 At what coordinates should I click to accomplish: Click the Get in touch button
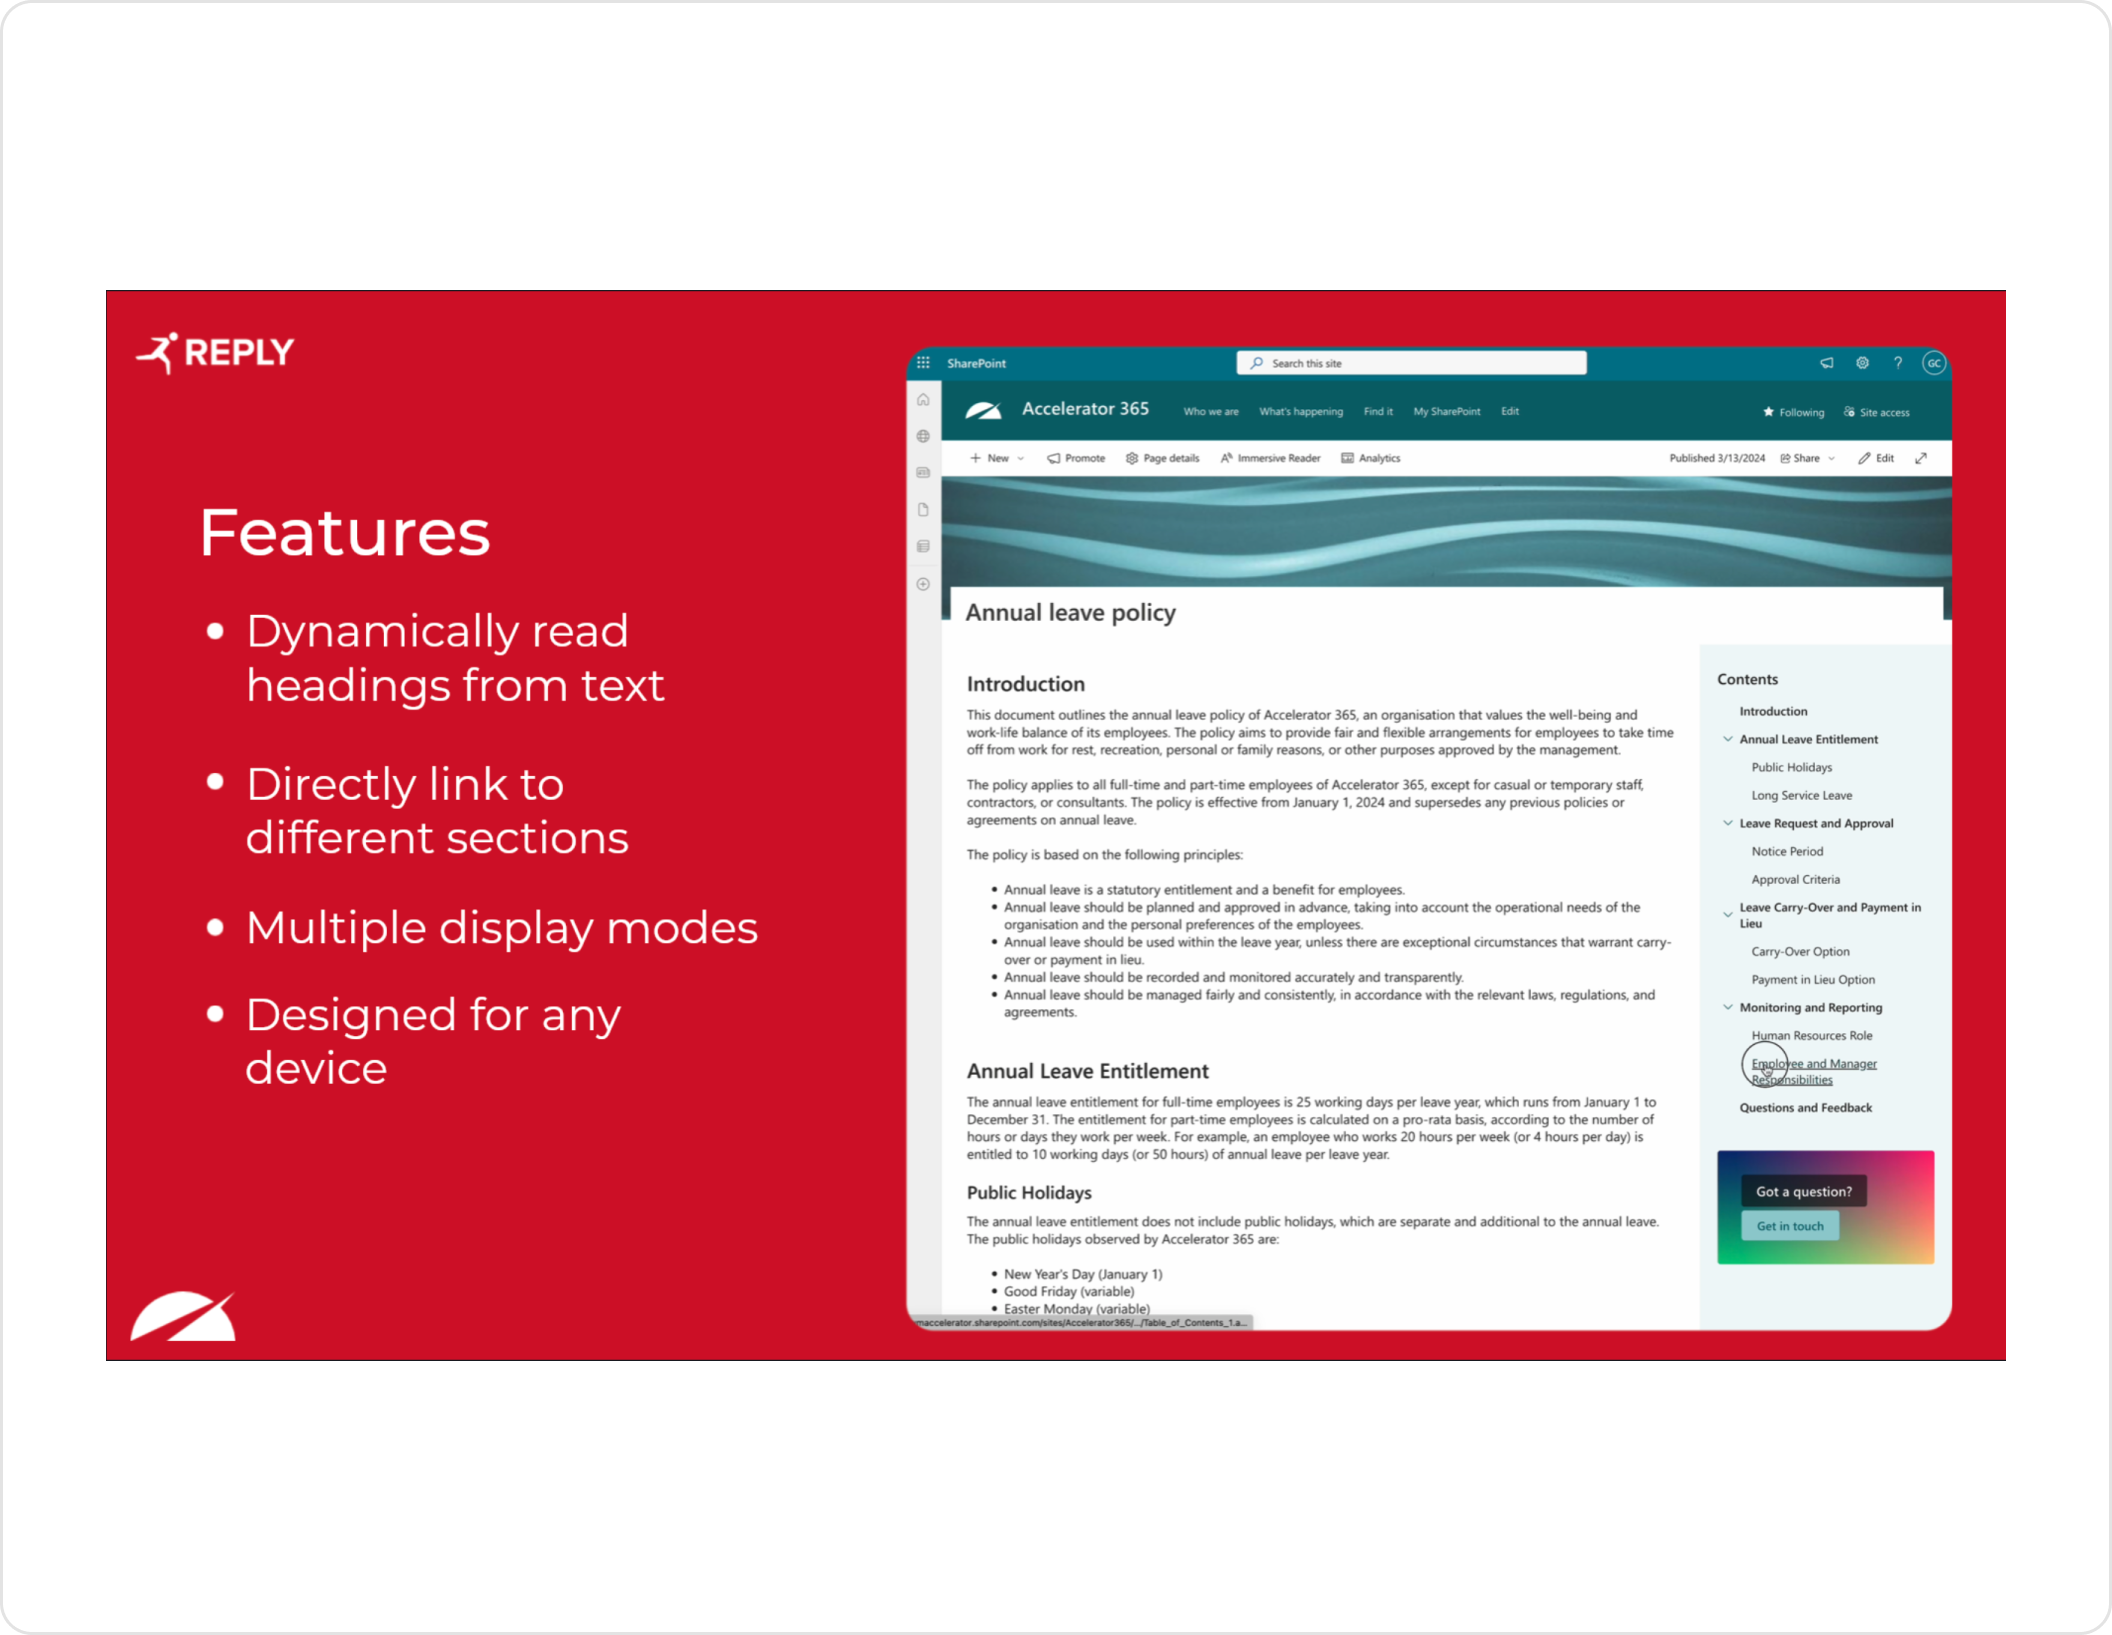click(x=1789, y=1226)
